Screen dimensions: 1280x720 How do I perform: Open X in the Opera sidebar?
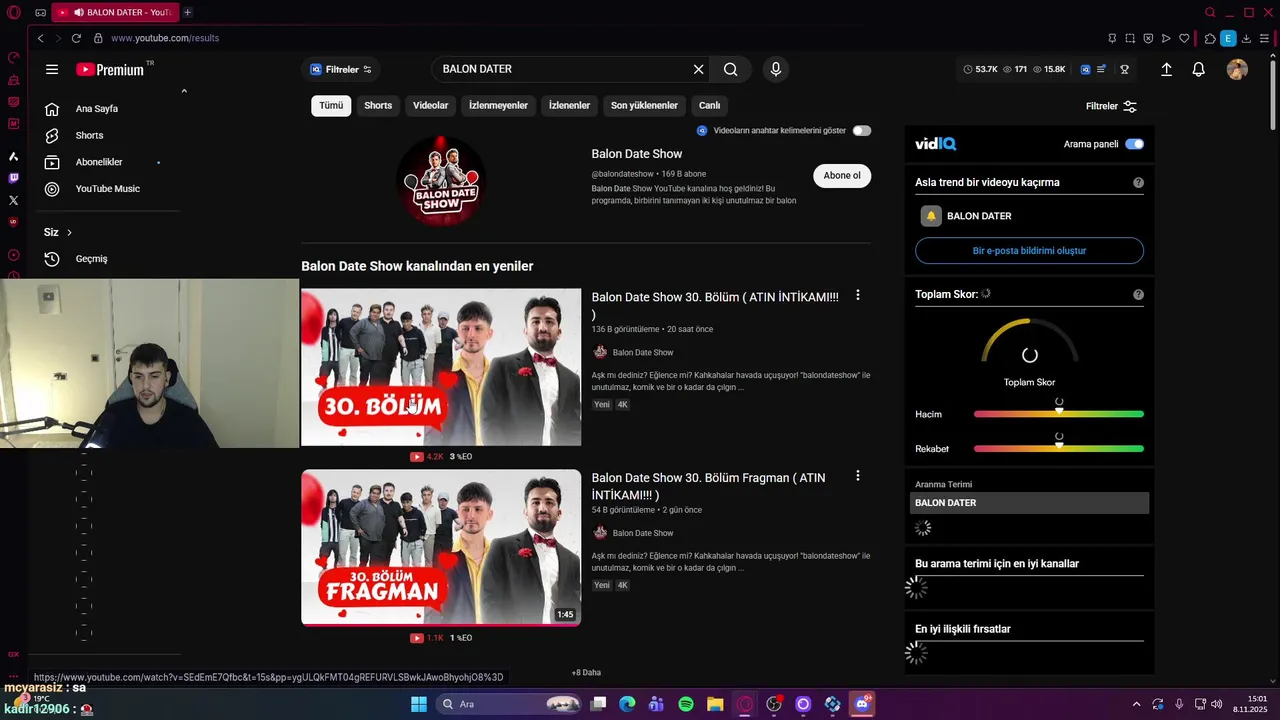pyautogui.click(x=13, y=200)
